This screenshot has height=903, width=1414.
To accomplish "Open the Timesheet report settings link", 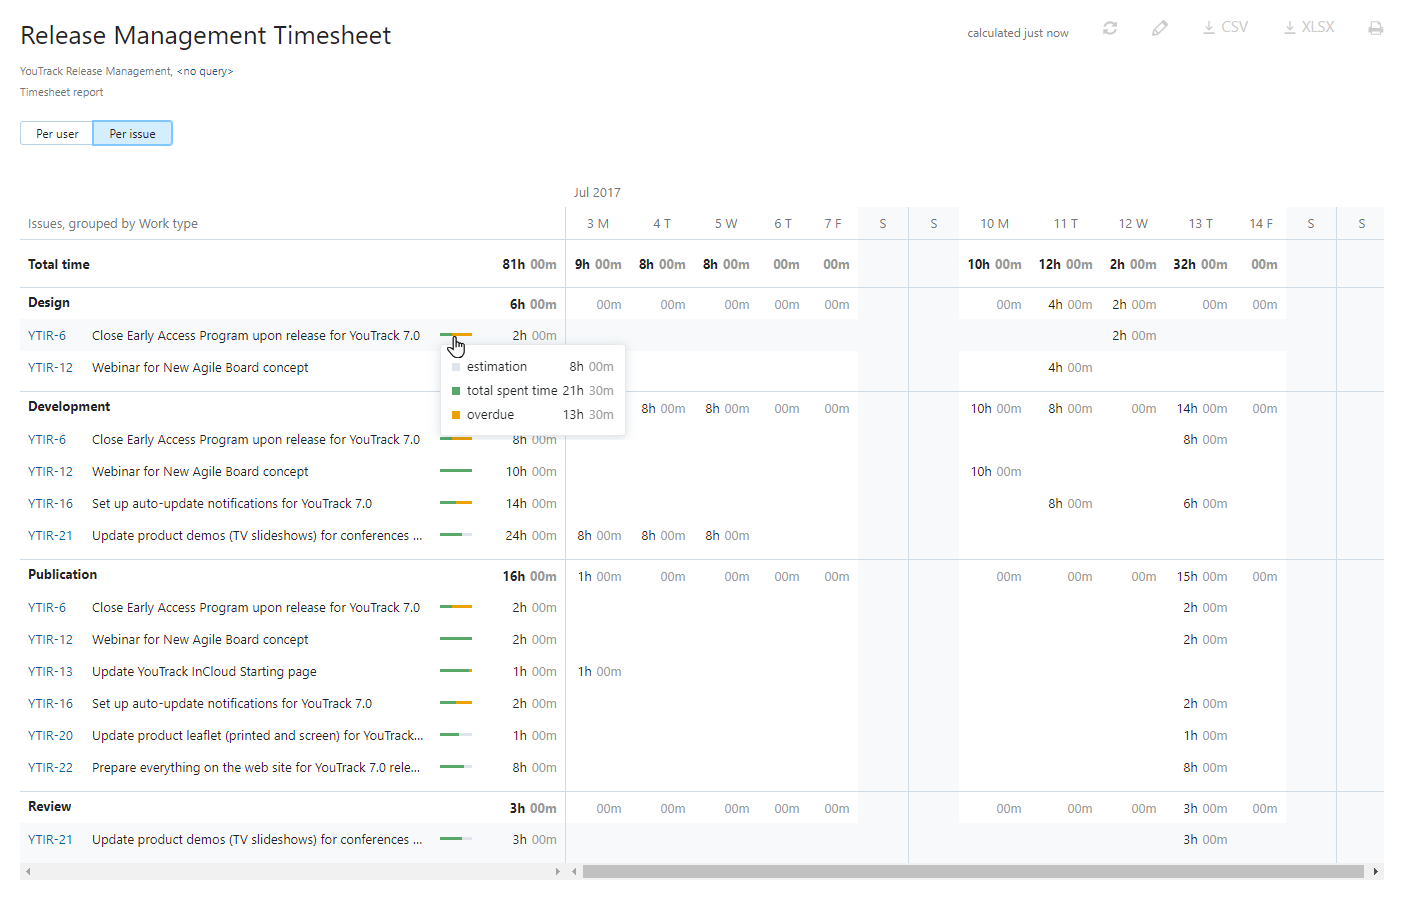I will click(61, 91).
